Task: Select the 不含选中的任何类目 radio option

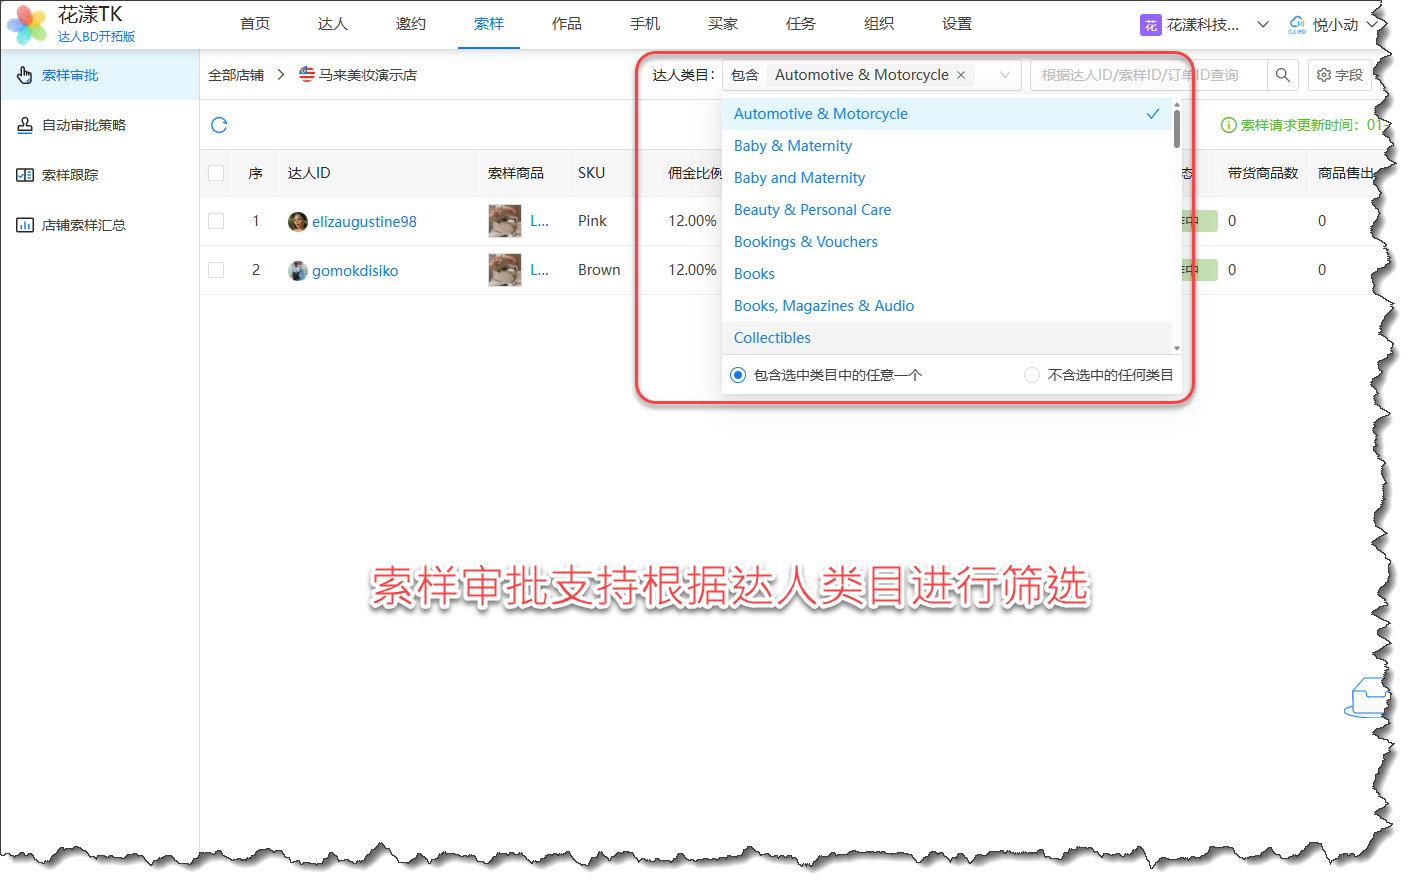Action: click(1032, 375)
